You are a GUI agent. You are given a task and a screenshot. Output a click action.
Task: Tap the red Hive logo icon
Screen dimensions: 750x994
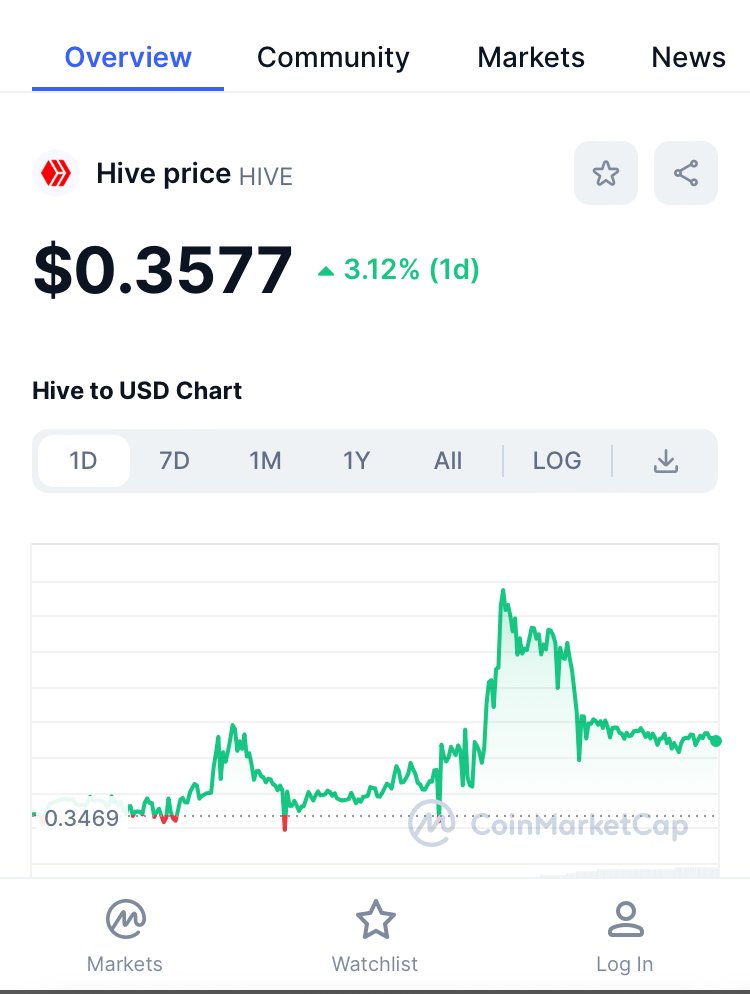tap(56, 173)
